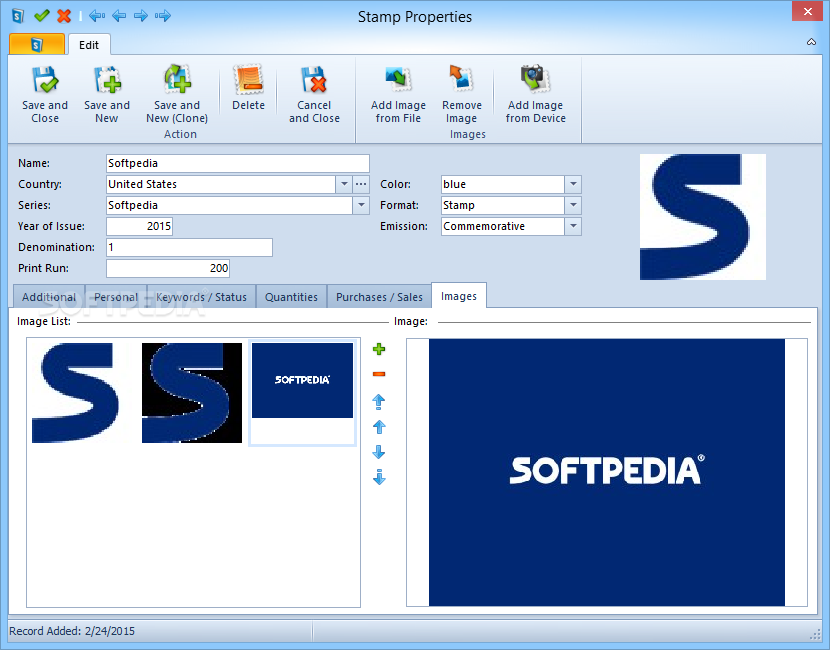The width and height of the screenshot is (830, 650).
Task: Click the Year of Issue field
Action: click(139, 227)
